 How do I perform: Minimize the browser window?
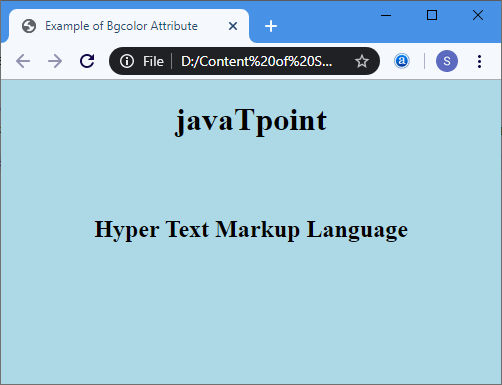click(386, 15)
